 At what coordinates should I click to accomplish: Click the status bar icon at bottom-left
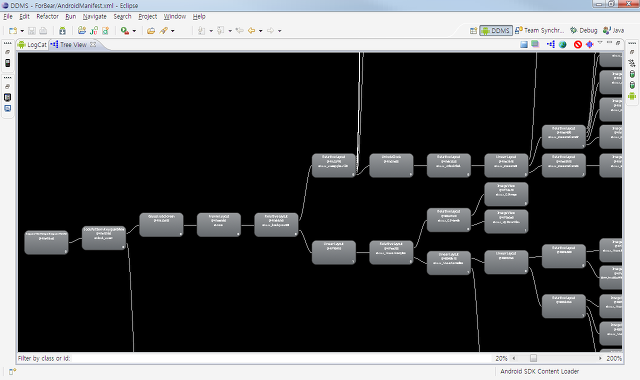point(13,371)
